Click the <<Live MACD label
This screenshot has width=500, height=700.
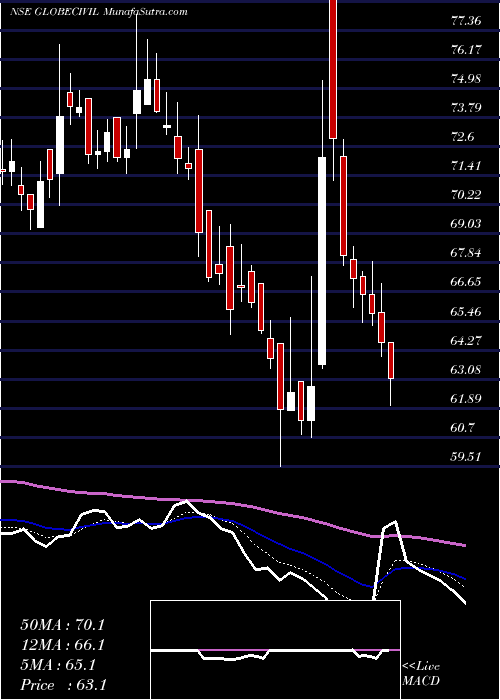tap(421, 674)
